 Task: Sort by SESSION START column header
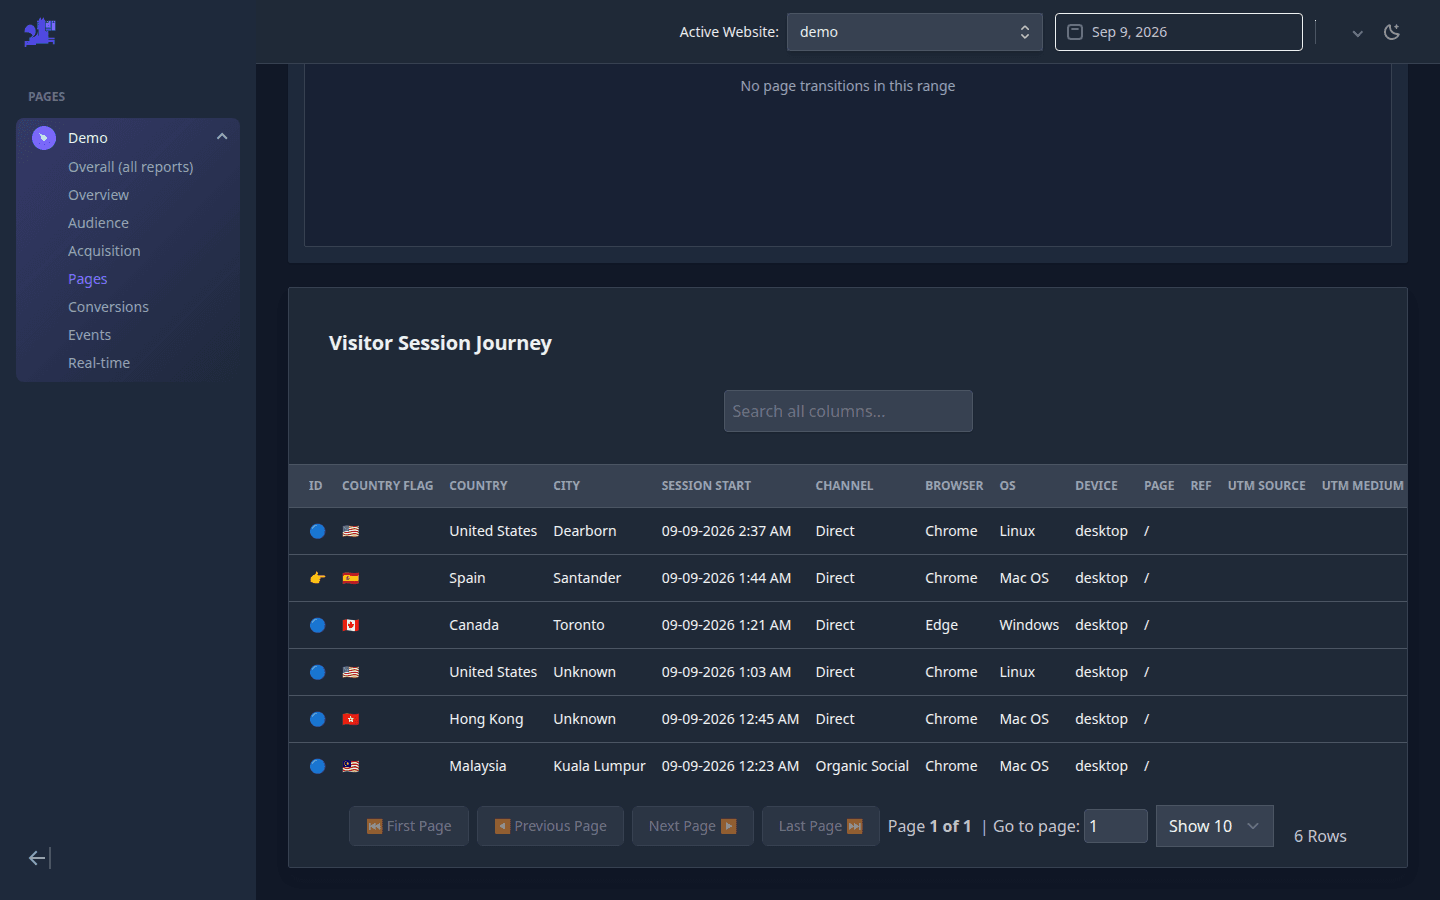click(x=706, y=486)
